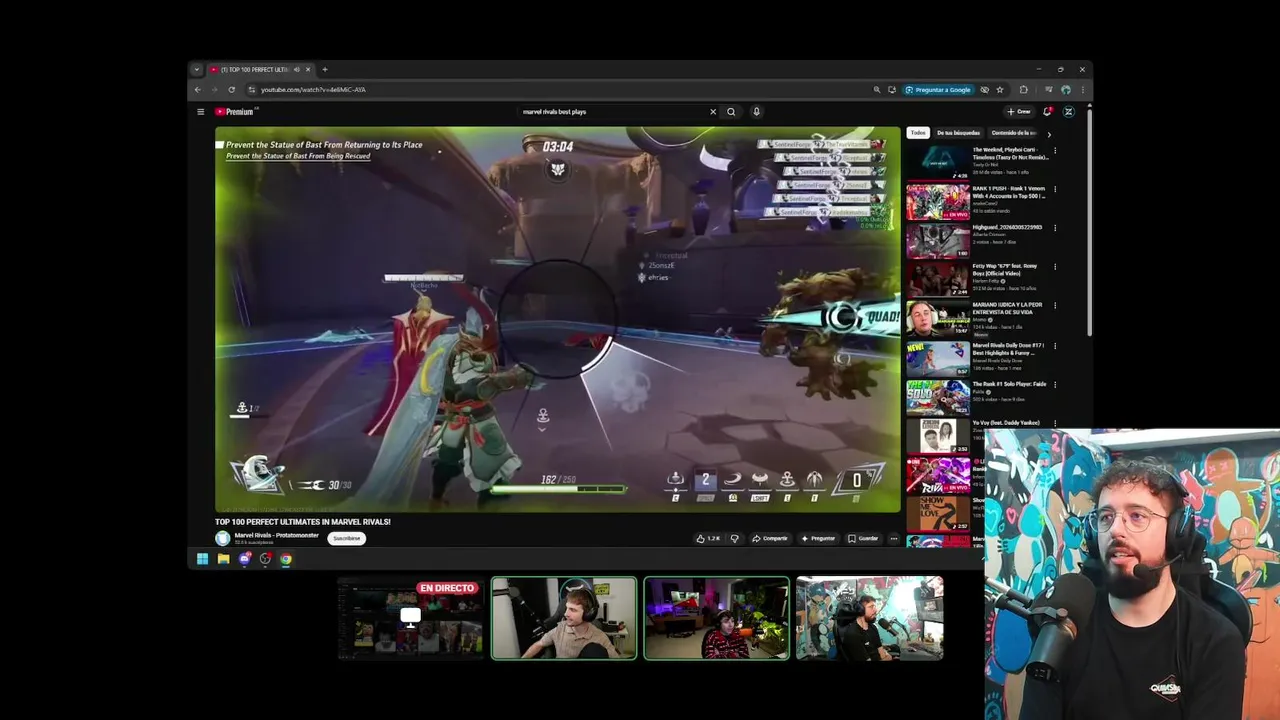Viewport: 1280px width, 720px height.
Task: Select the EN DIRECTO stream thumbnail
Action: coord(410,618)
